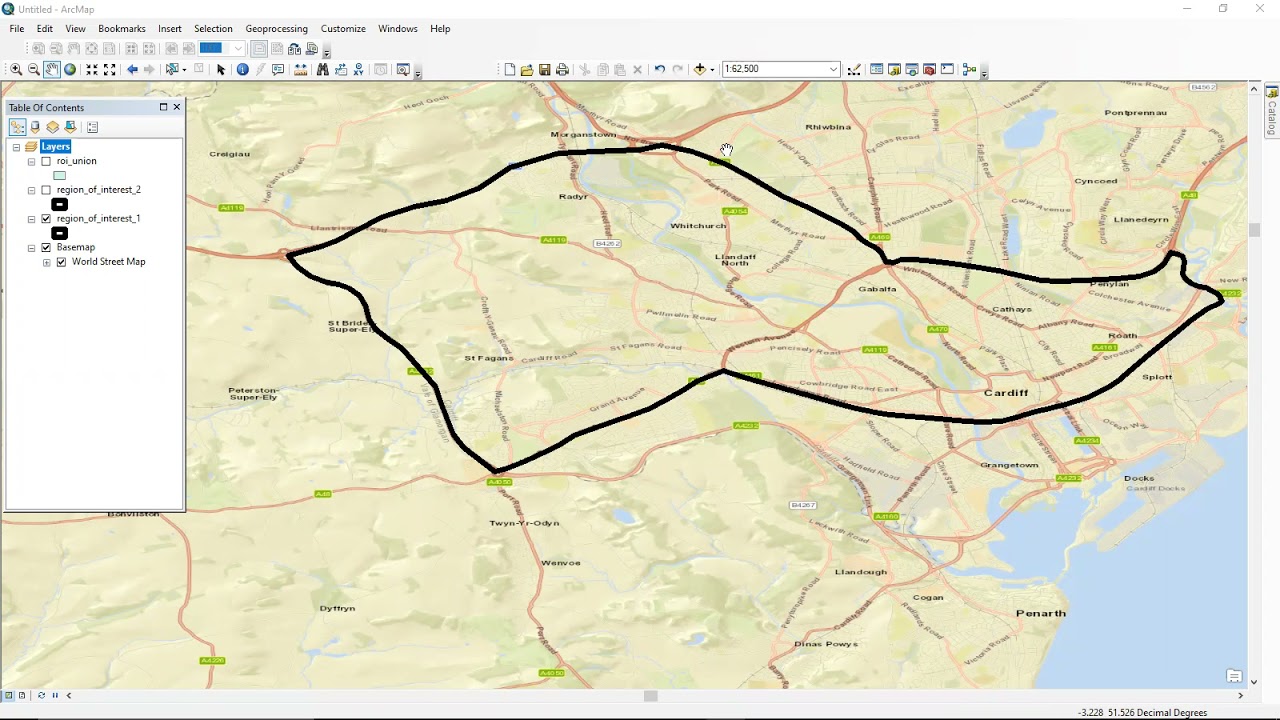Open the map scale dropdown
The height and width of the screenshot is (720, 1280).
coord(833,69)
